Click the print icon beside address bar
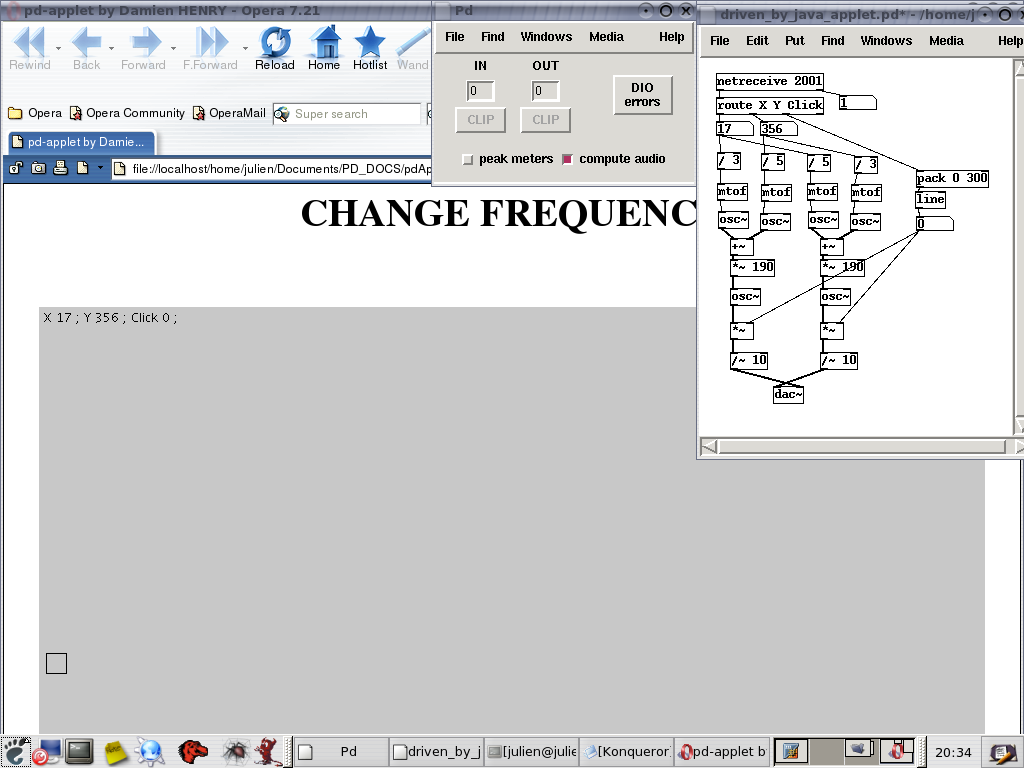 tap(60, 168)
